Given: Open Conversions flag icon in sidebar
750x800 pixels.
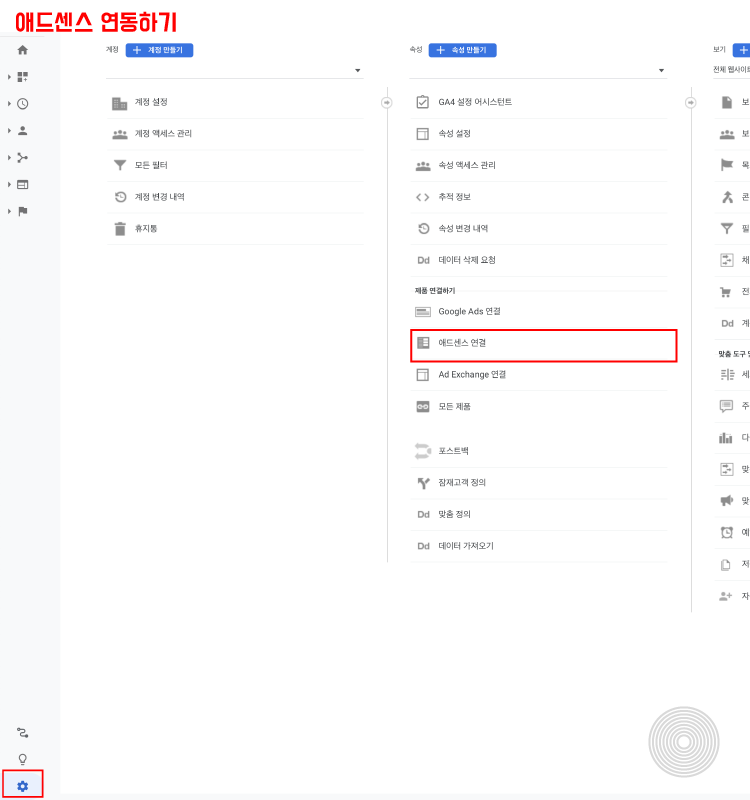Looking at the screenshot, I should coord(22,211).
